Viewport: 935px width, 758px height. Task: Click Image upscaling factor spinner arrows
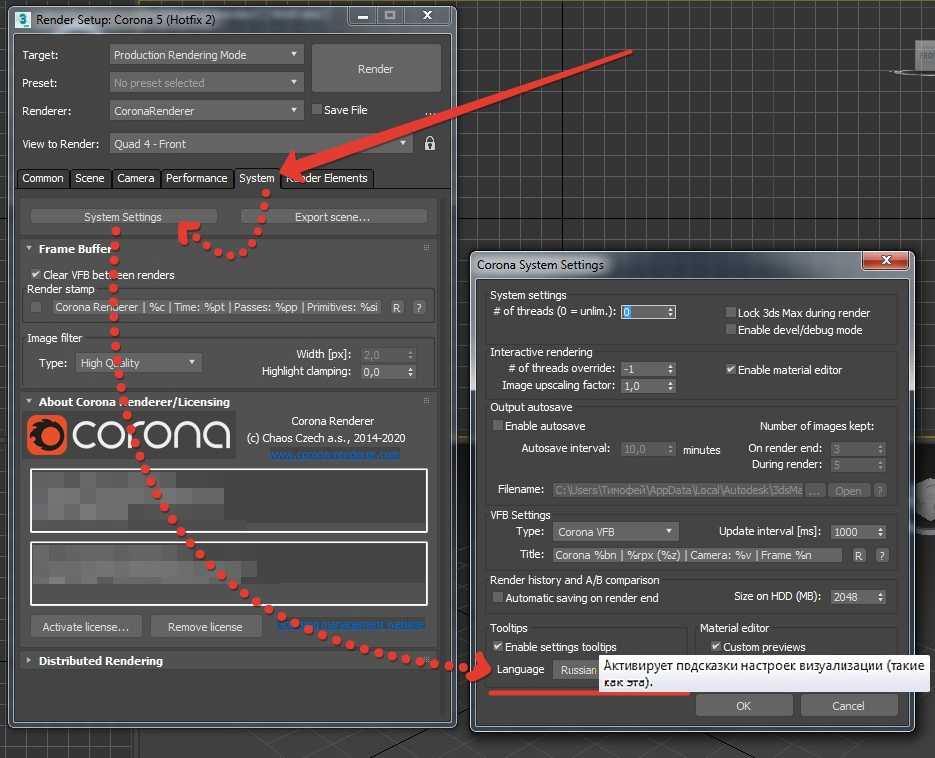(x=671, y=386)
